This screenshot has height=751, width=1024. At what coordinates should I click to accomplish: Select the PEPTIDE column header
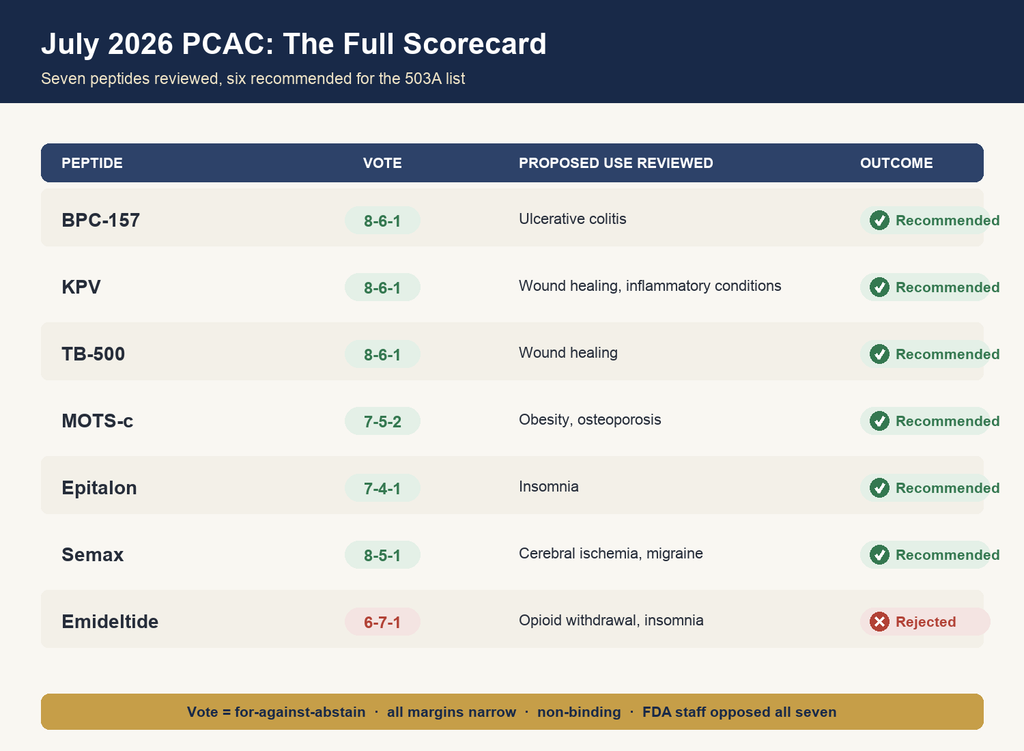point(92,163)
